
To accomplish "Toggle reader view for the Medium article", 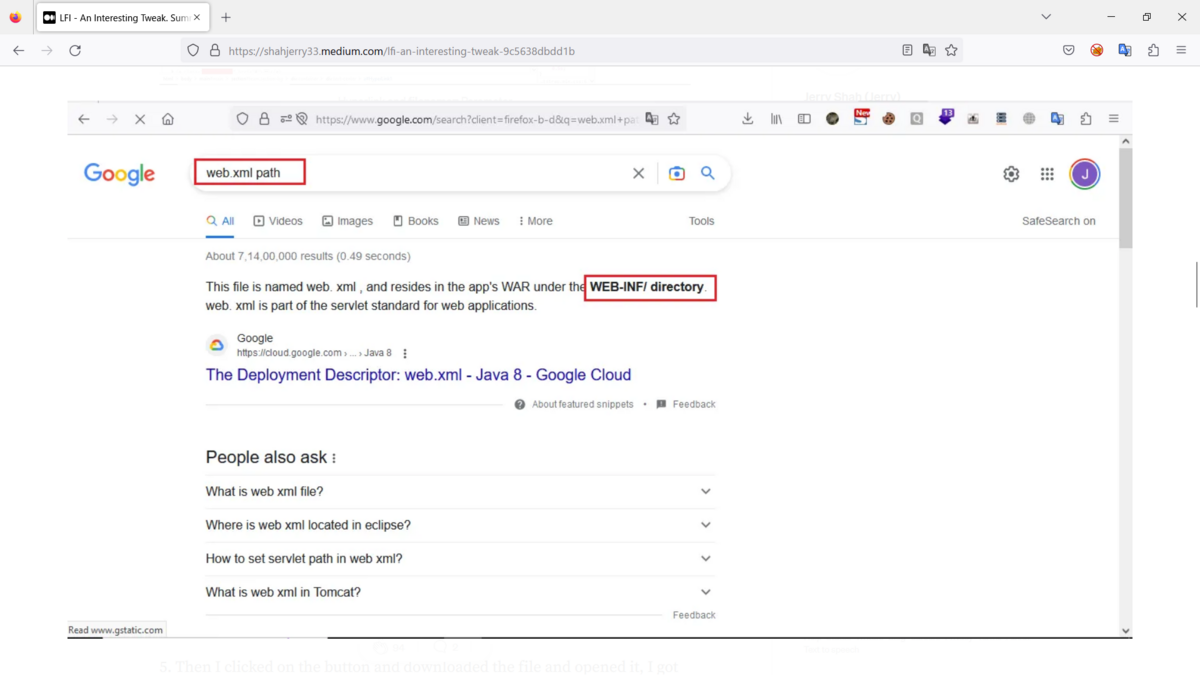I will pos(907,50).
